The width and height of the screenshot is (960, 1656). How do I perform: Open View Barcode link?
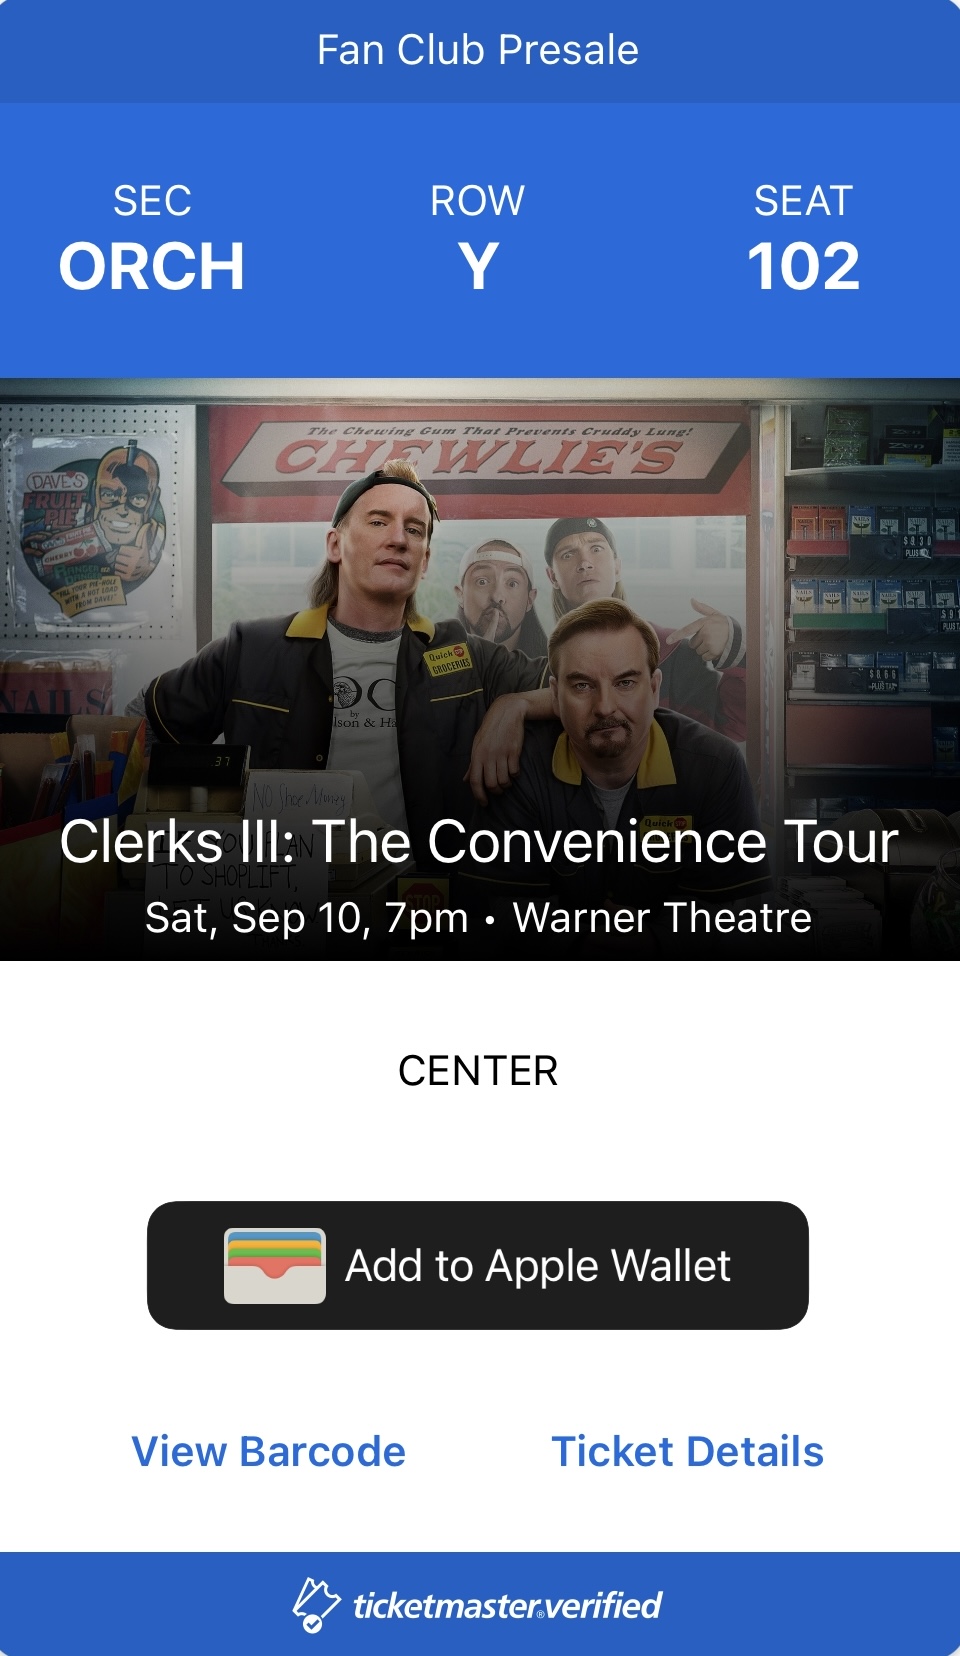(269, 1451)
